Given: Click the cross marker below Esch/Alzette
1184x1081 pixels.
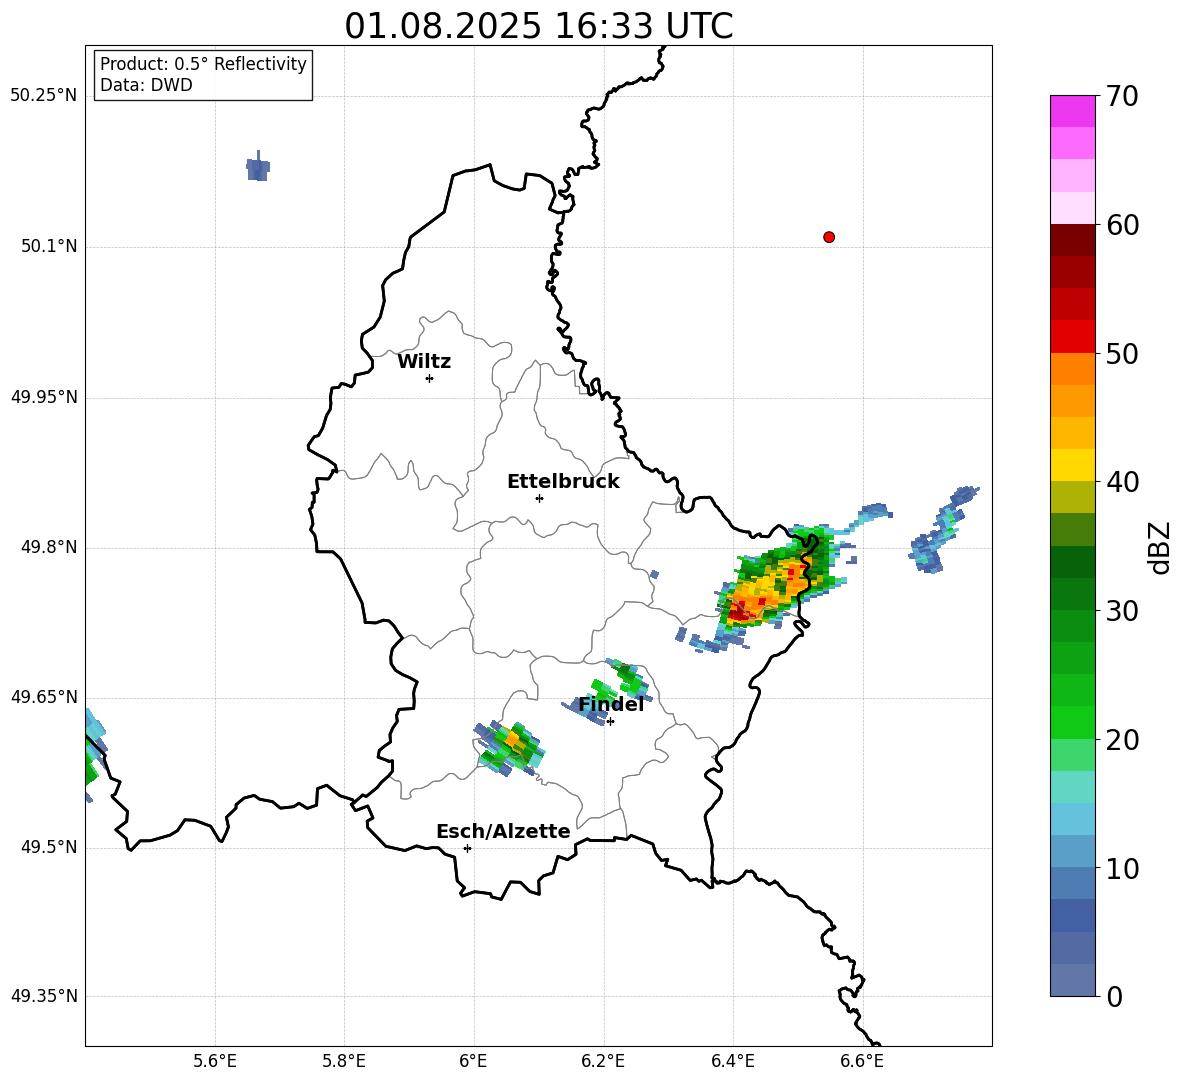Looking at the screenshot, I should [467, 848].
